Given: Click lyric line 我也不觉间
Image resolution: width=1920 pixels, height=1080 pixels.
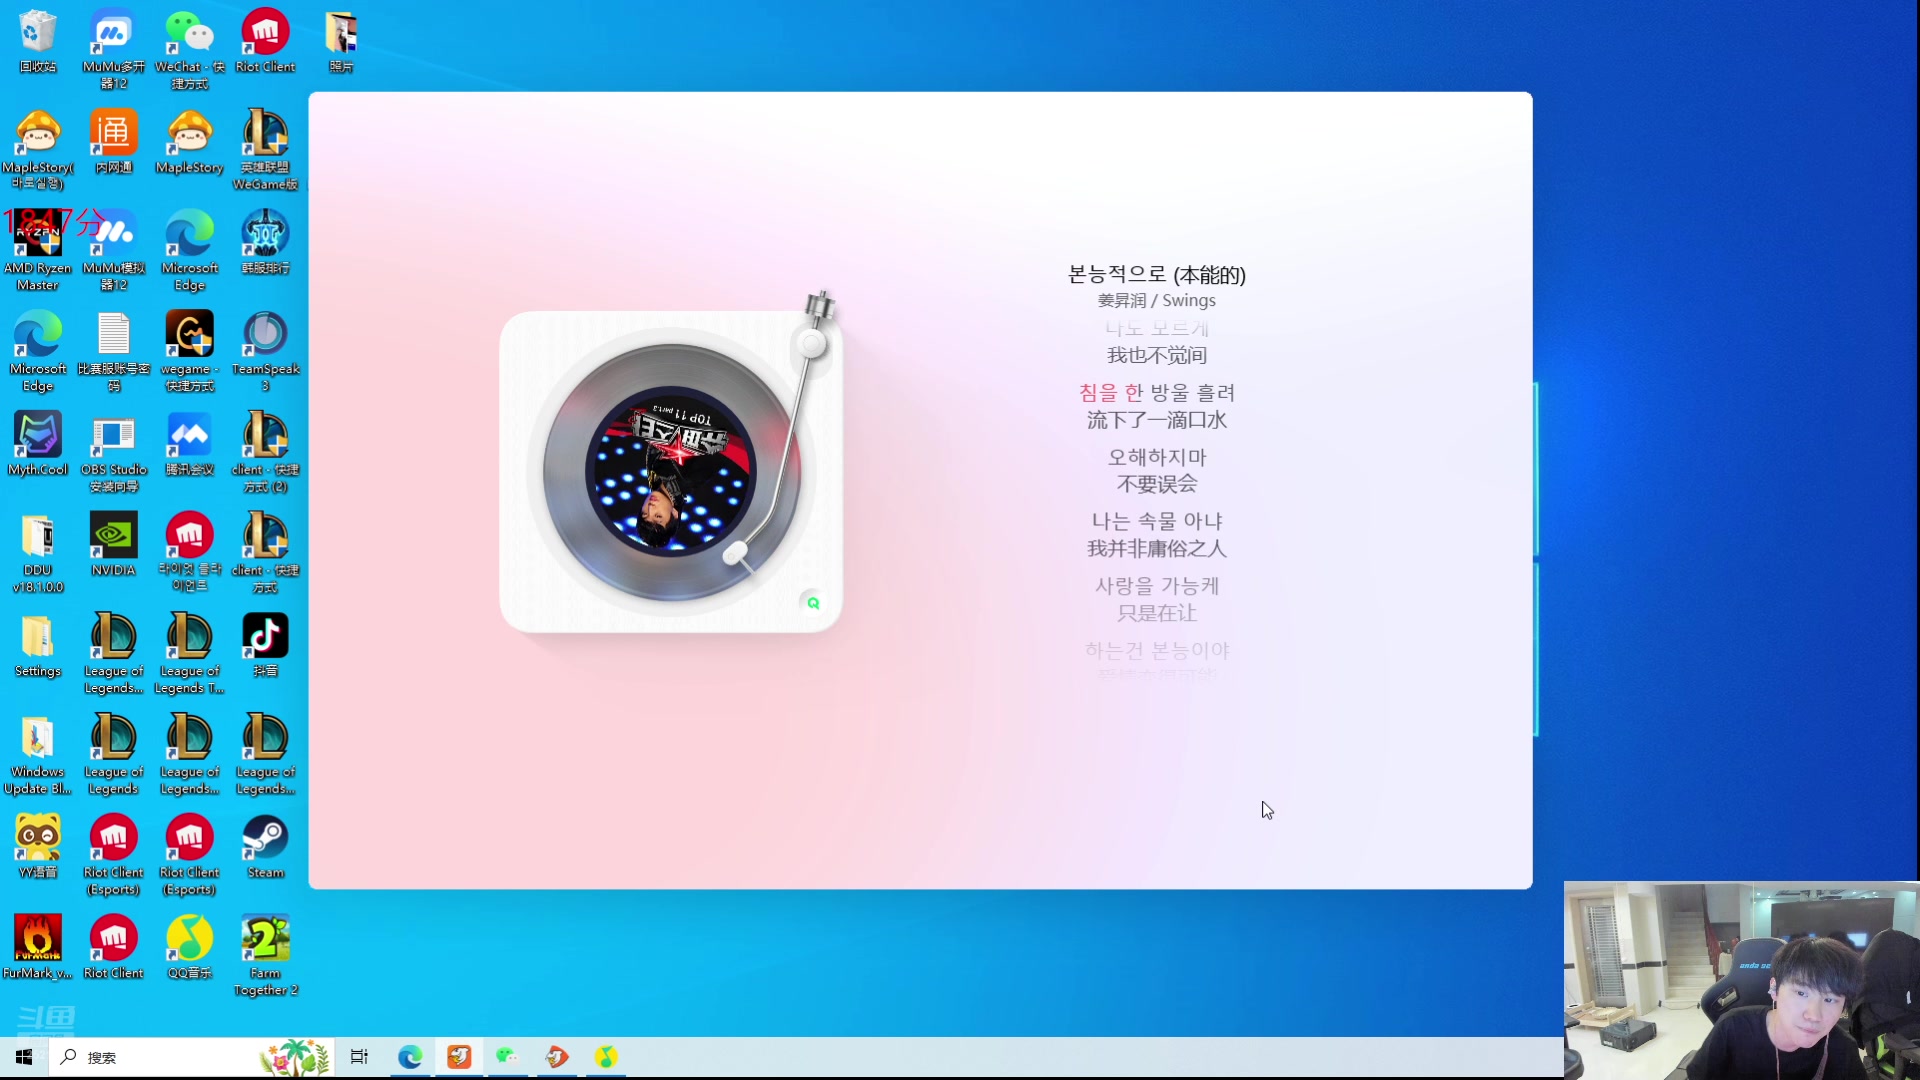Looking at the screenshot, I should pyautogui.click(x=1157, y=355).
